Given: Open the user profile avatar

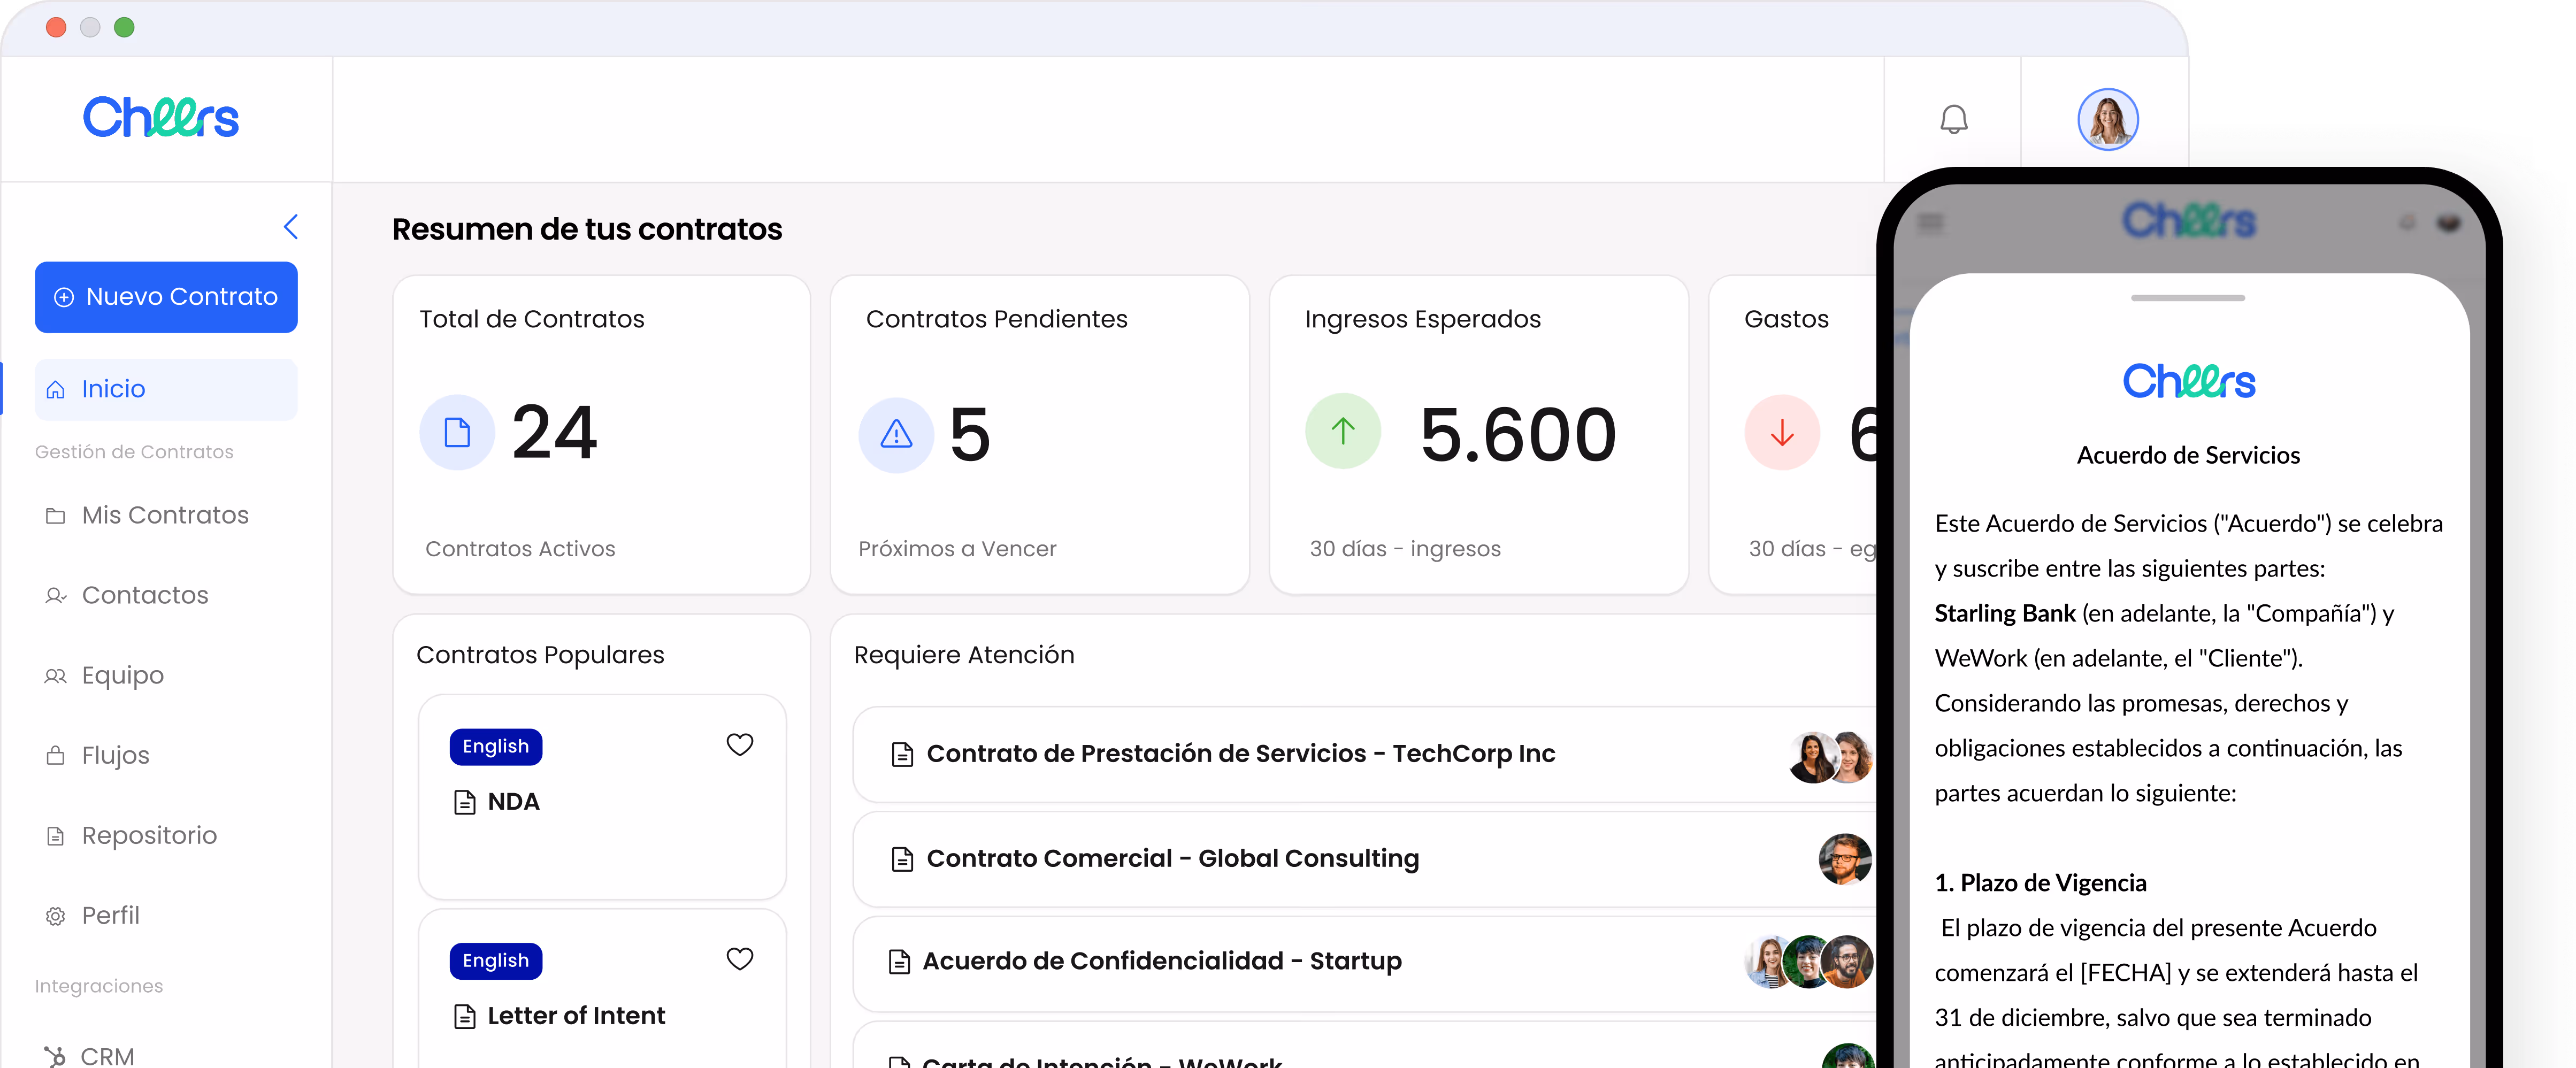Looking at the screenshot, I should pos(2107,120).
